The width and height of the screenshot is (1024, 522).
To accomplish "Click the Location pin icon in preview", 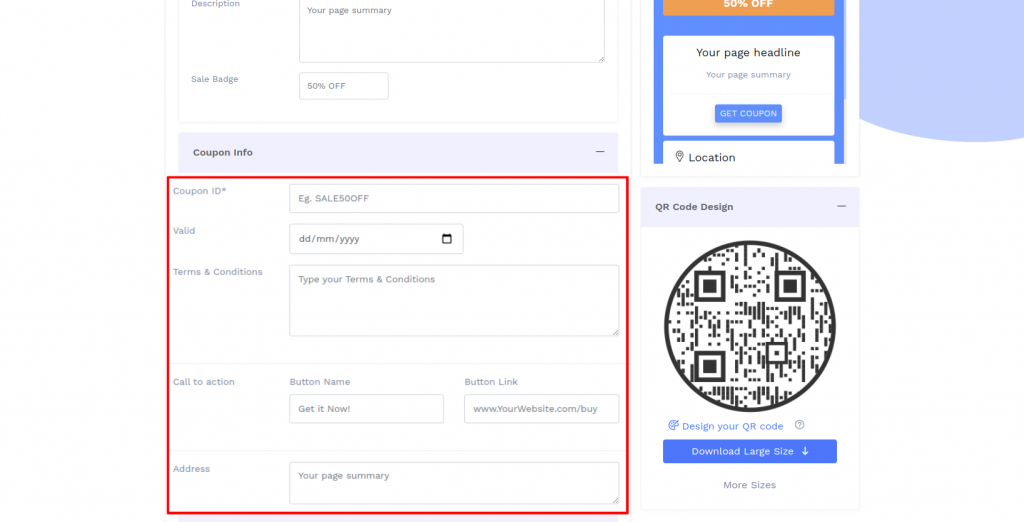I will (680, 157).
